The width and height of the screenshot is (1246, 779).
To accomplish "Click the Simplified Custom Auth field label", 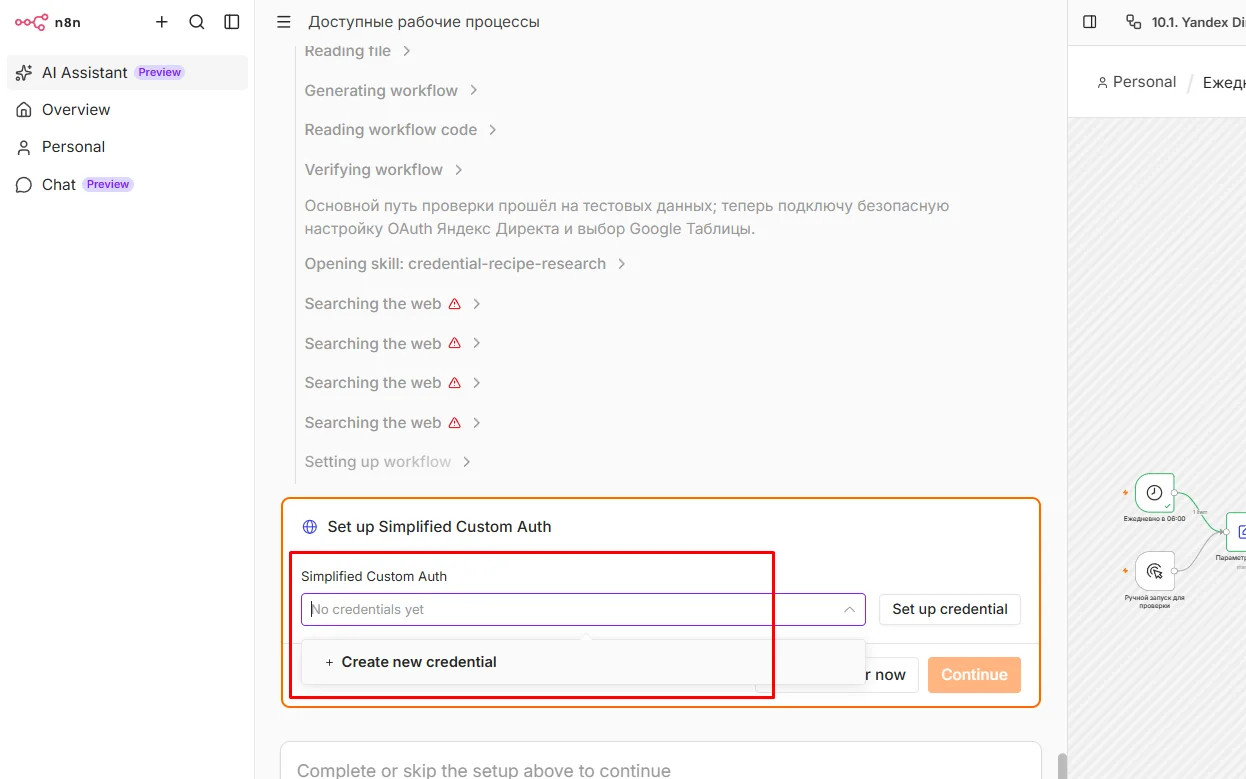I will point(374,577).
